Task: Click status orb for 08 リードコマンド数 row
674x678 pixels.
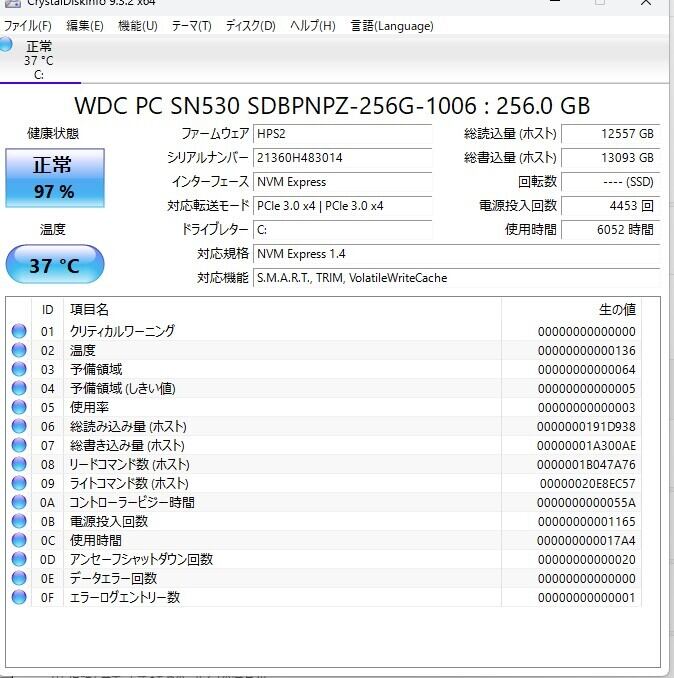Action: (x=19, y=464)
